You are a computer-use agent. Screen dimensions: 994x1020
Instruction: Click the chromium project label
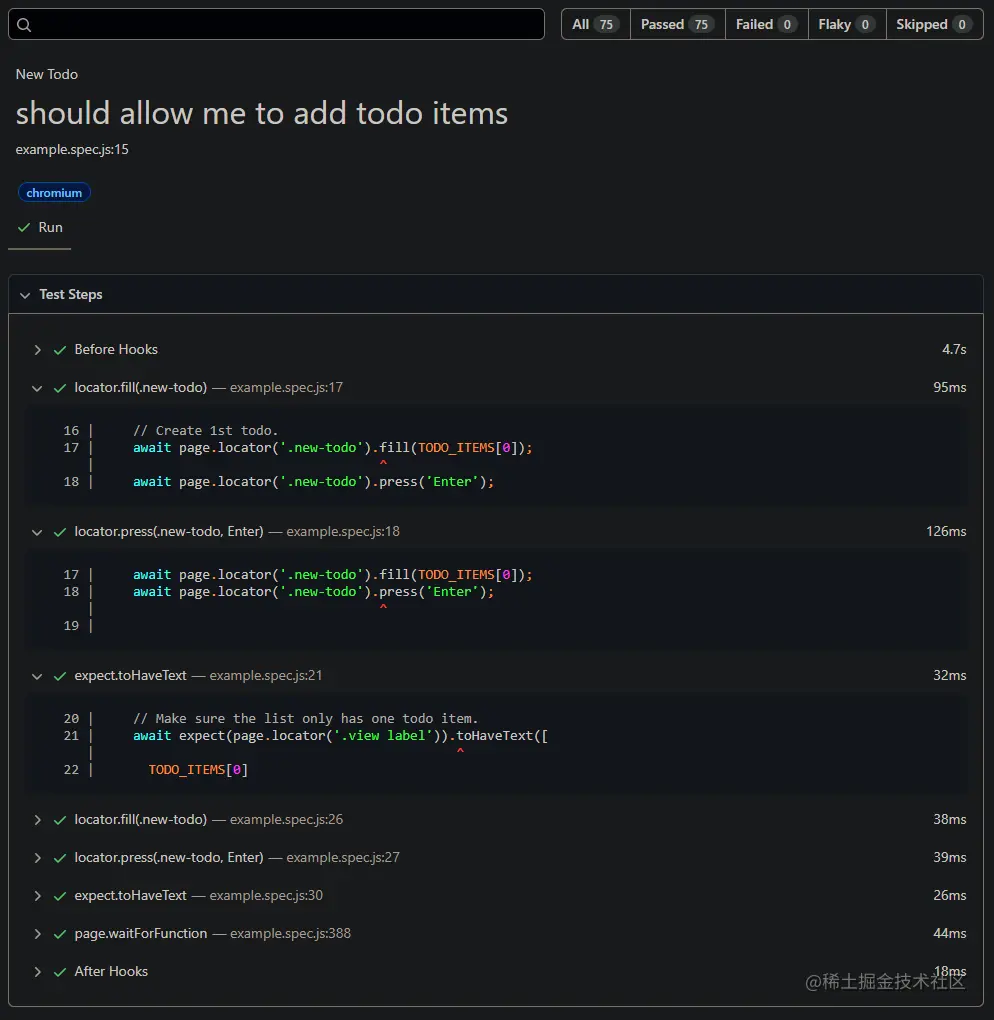click(x=54, y=193)
